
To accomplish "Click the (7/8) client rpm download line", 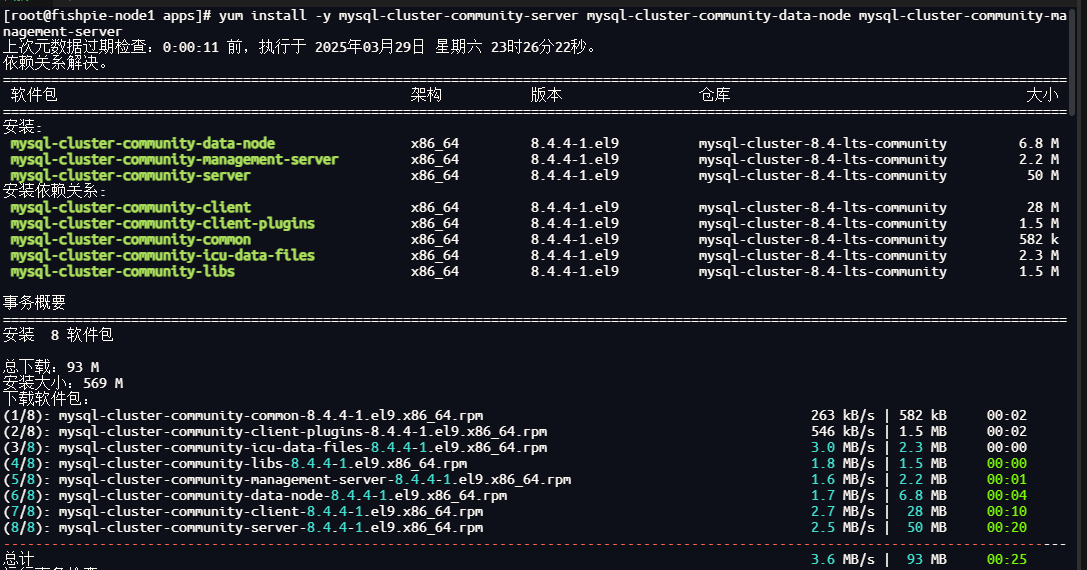I will [515, 511].
